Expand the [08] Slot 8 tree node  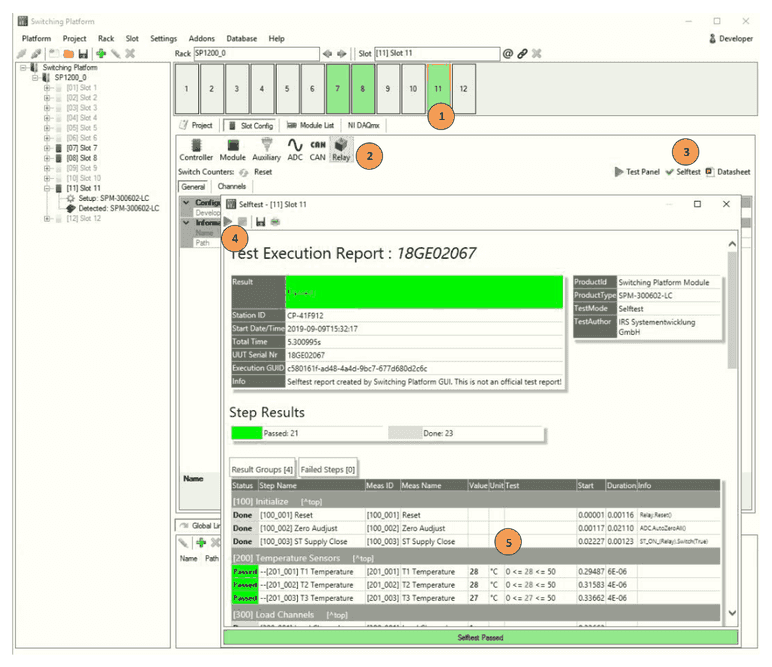click(x=47, y=158)
